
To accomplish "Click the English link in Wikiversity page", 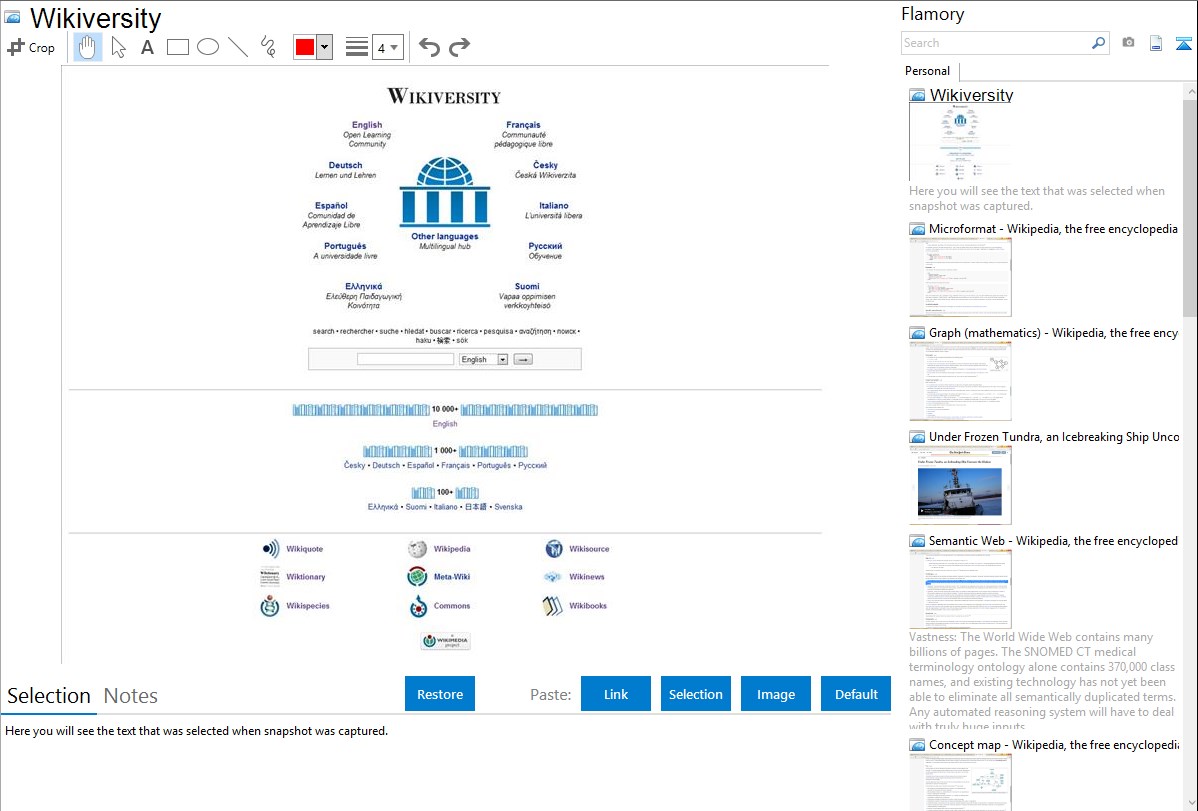I will point(367,125).
